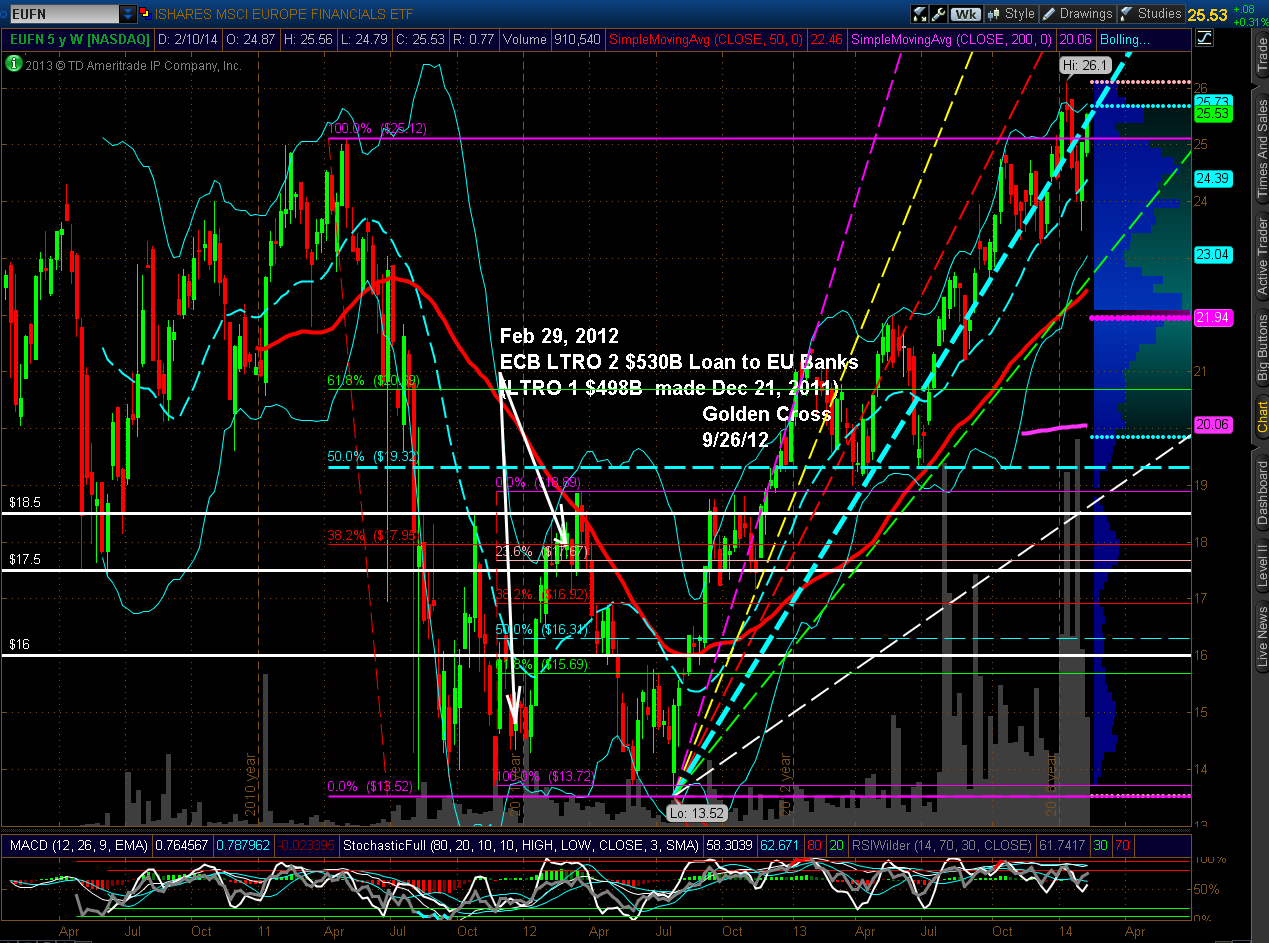This screenshot has height=943, width=1269.
Task: Open the Big Buttons tab
Action: click(x=1260, y=347)
